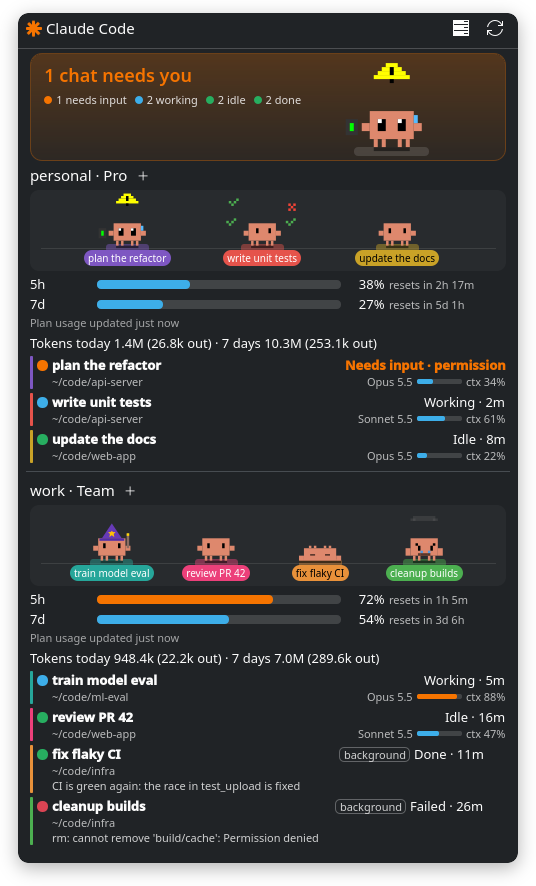Click the crying cleanup builds mascot
The height and width of the screenshot is (886, 536).
(x=424, y=544)
